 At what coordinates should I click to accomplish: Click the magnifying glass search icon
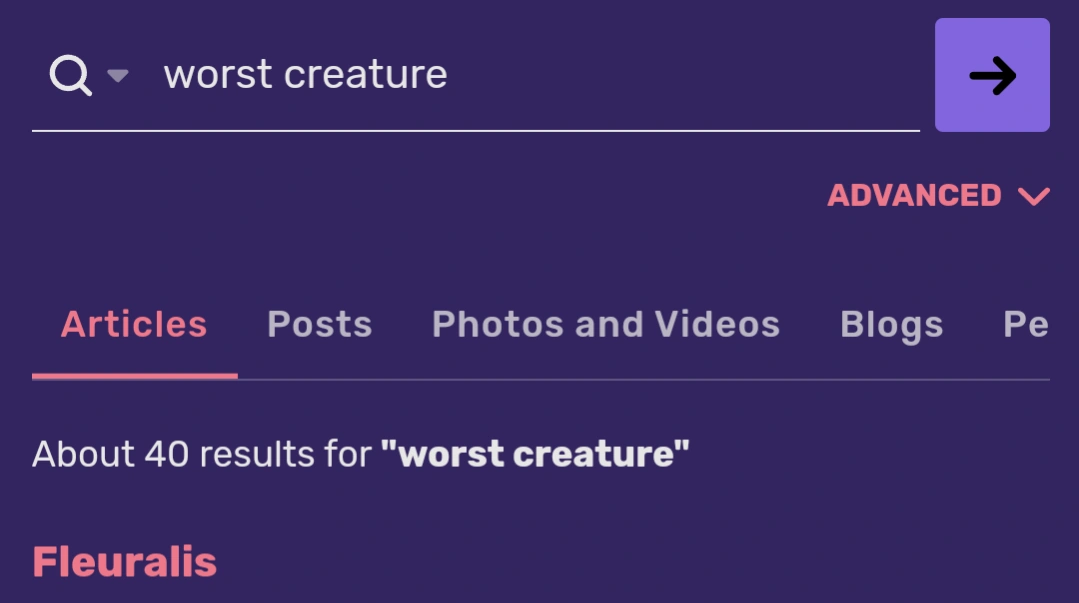(70, 73)
